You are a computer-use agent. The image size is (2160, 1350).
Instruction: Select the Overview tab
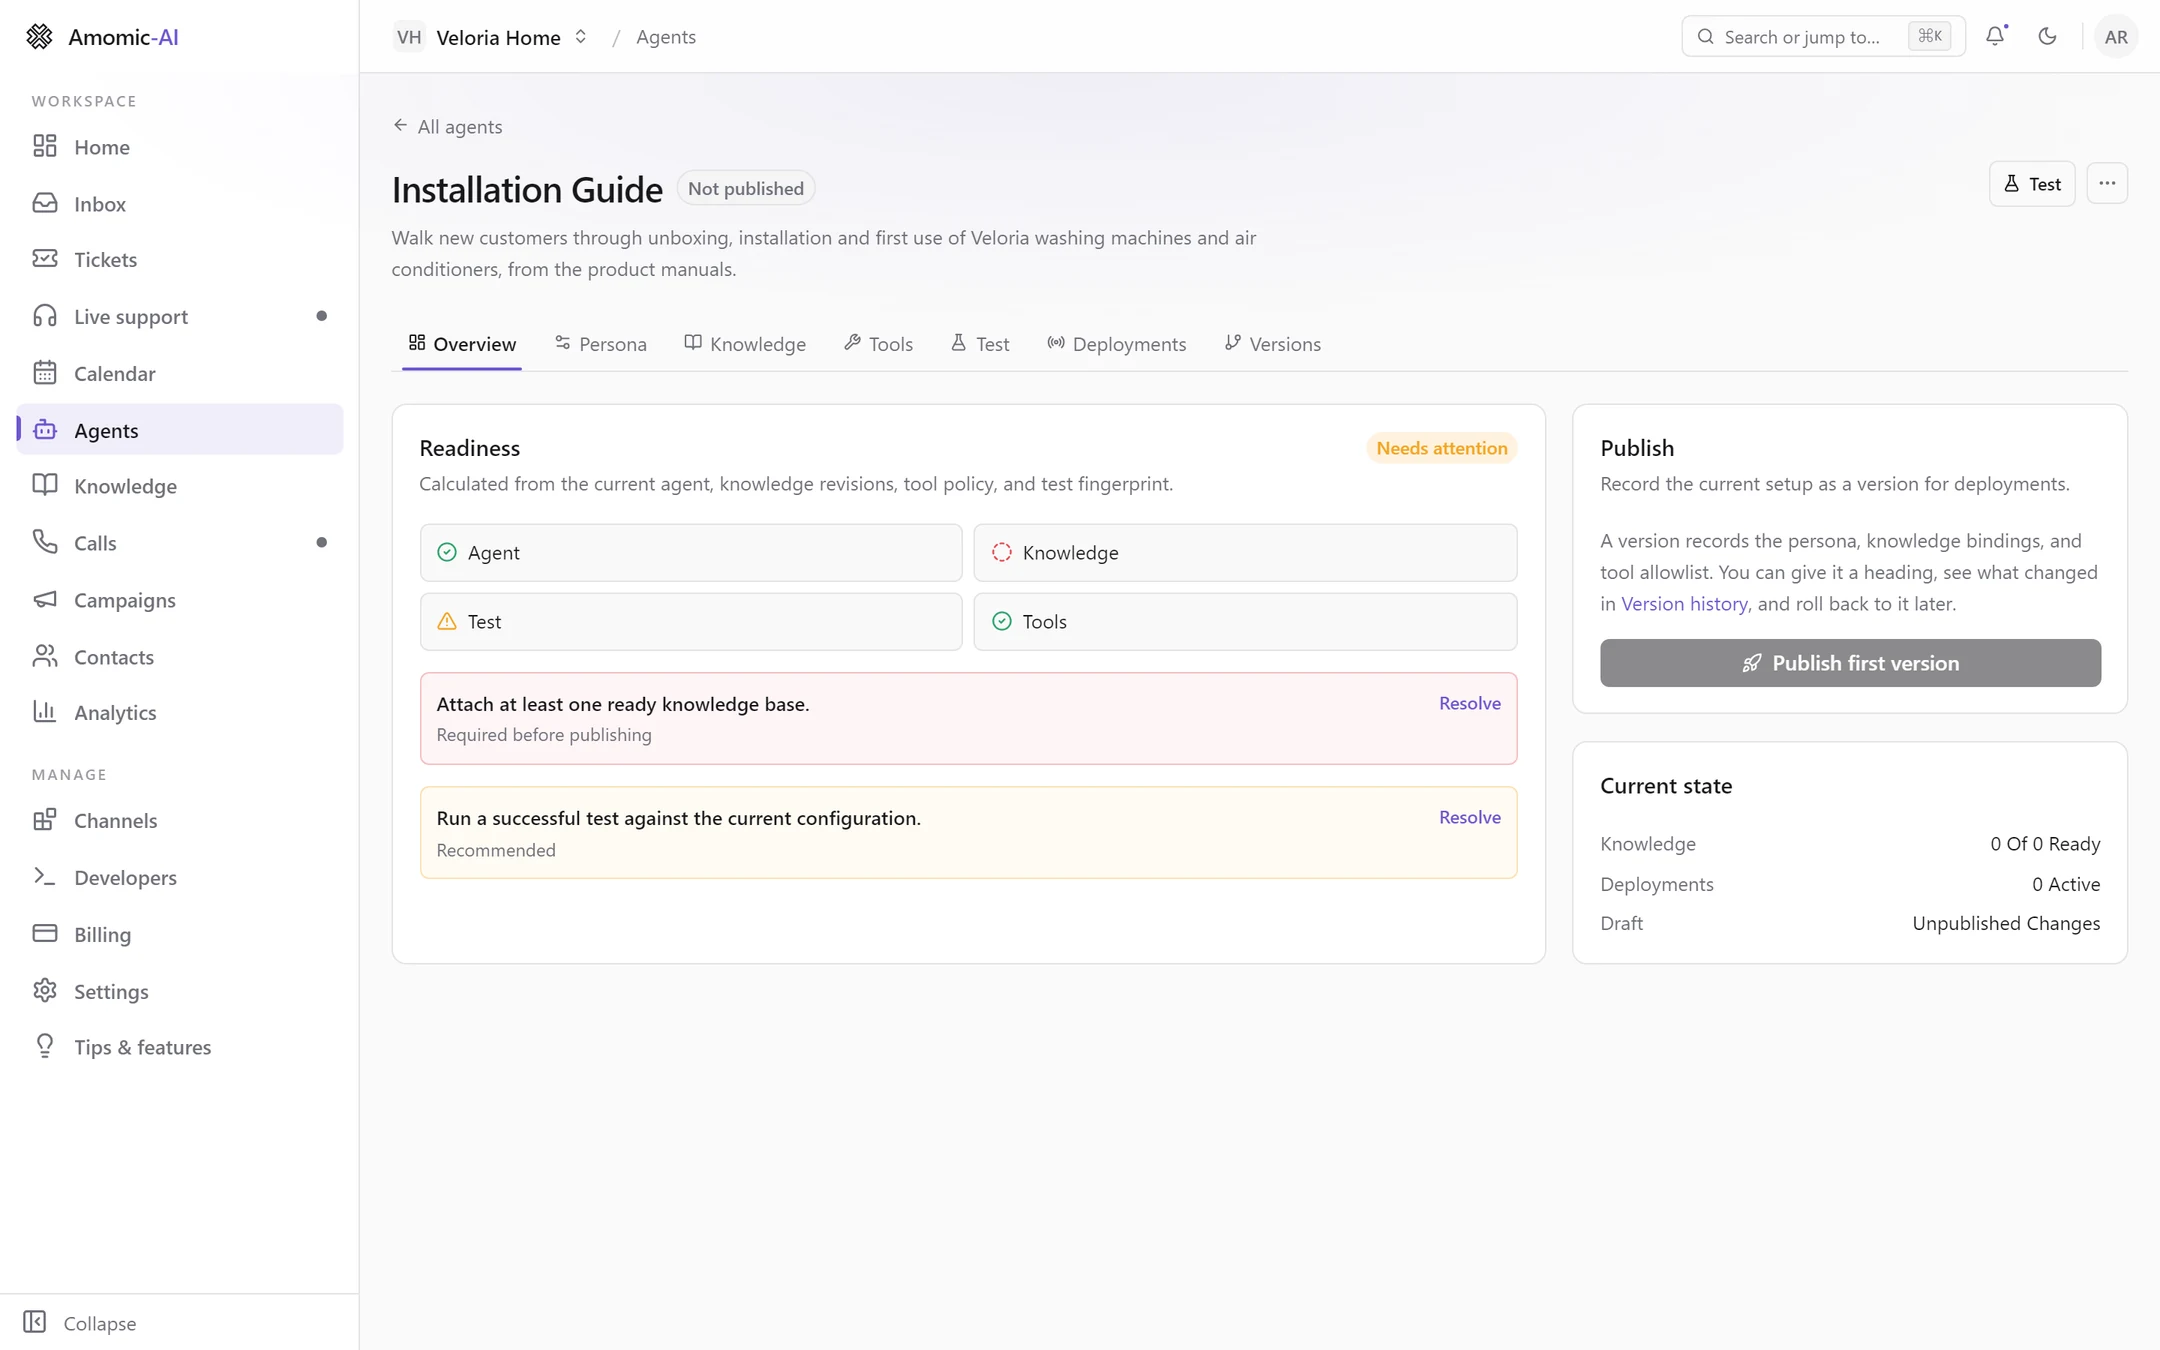[x=462, y=344]
